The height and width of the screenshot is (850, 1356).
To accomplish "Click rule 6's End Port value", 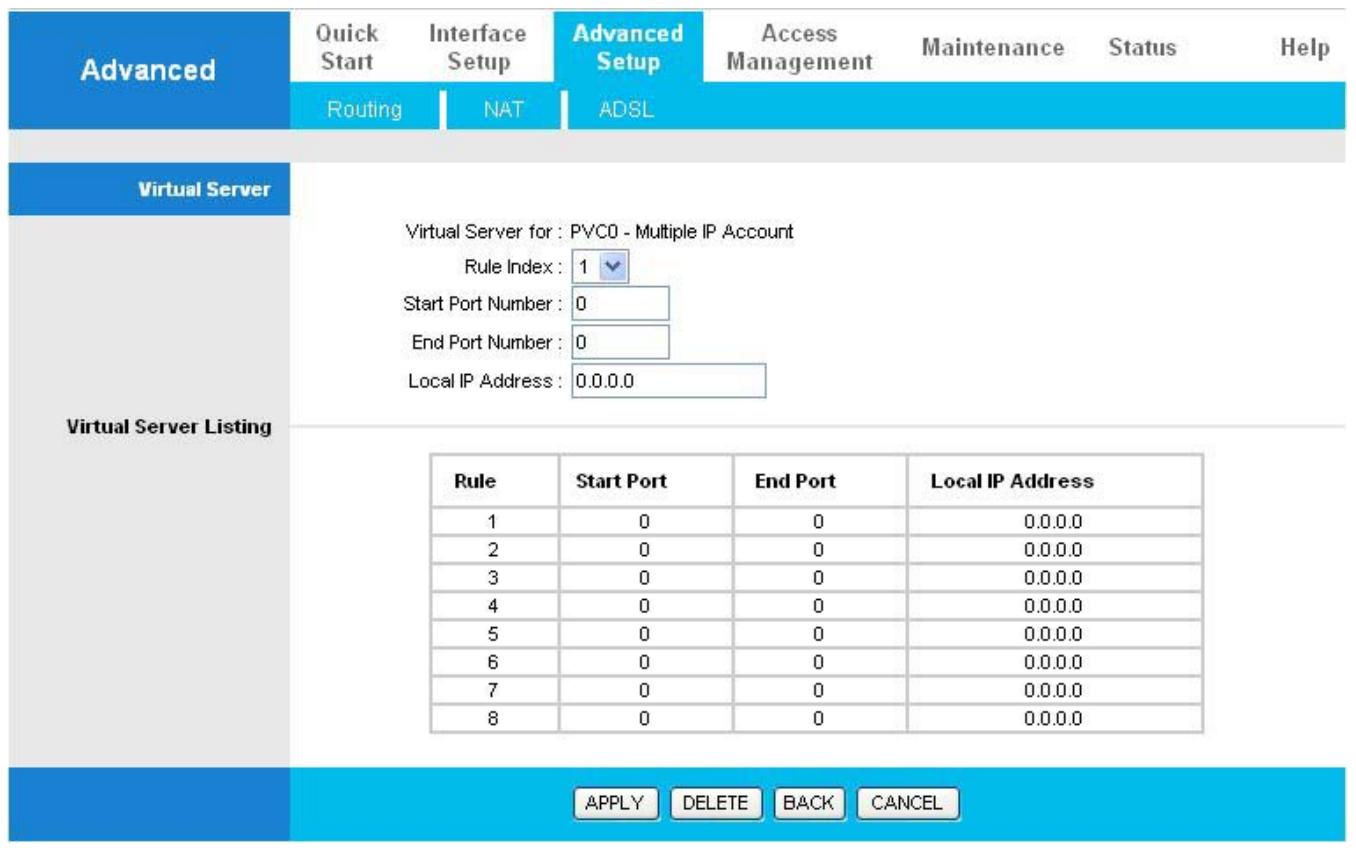I will click(820, 661).
